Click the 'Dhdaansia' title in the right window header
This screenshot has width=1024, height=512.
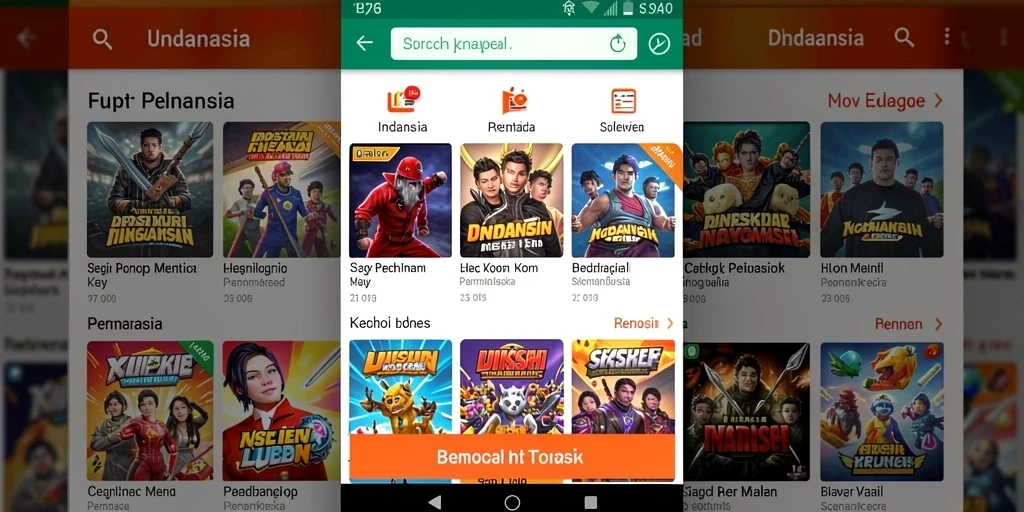816,38
